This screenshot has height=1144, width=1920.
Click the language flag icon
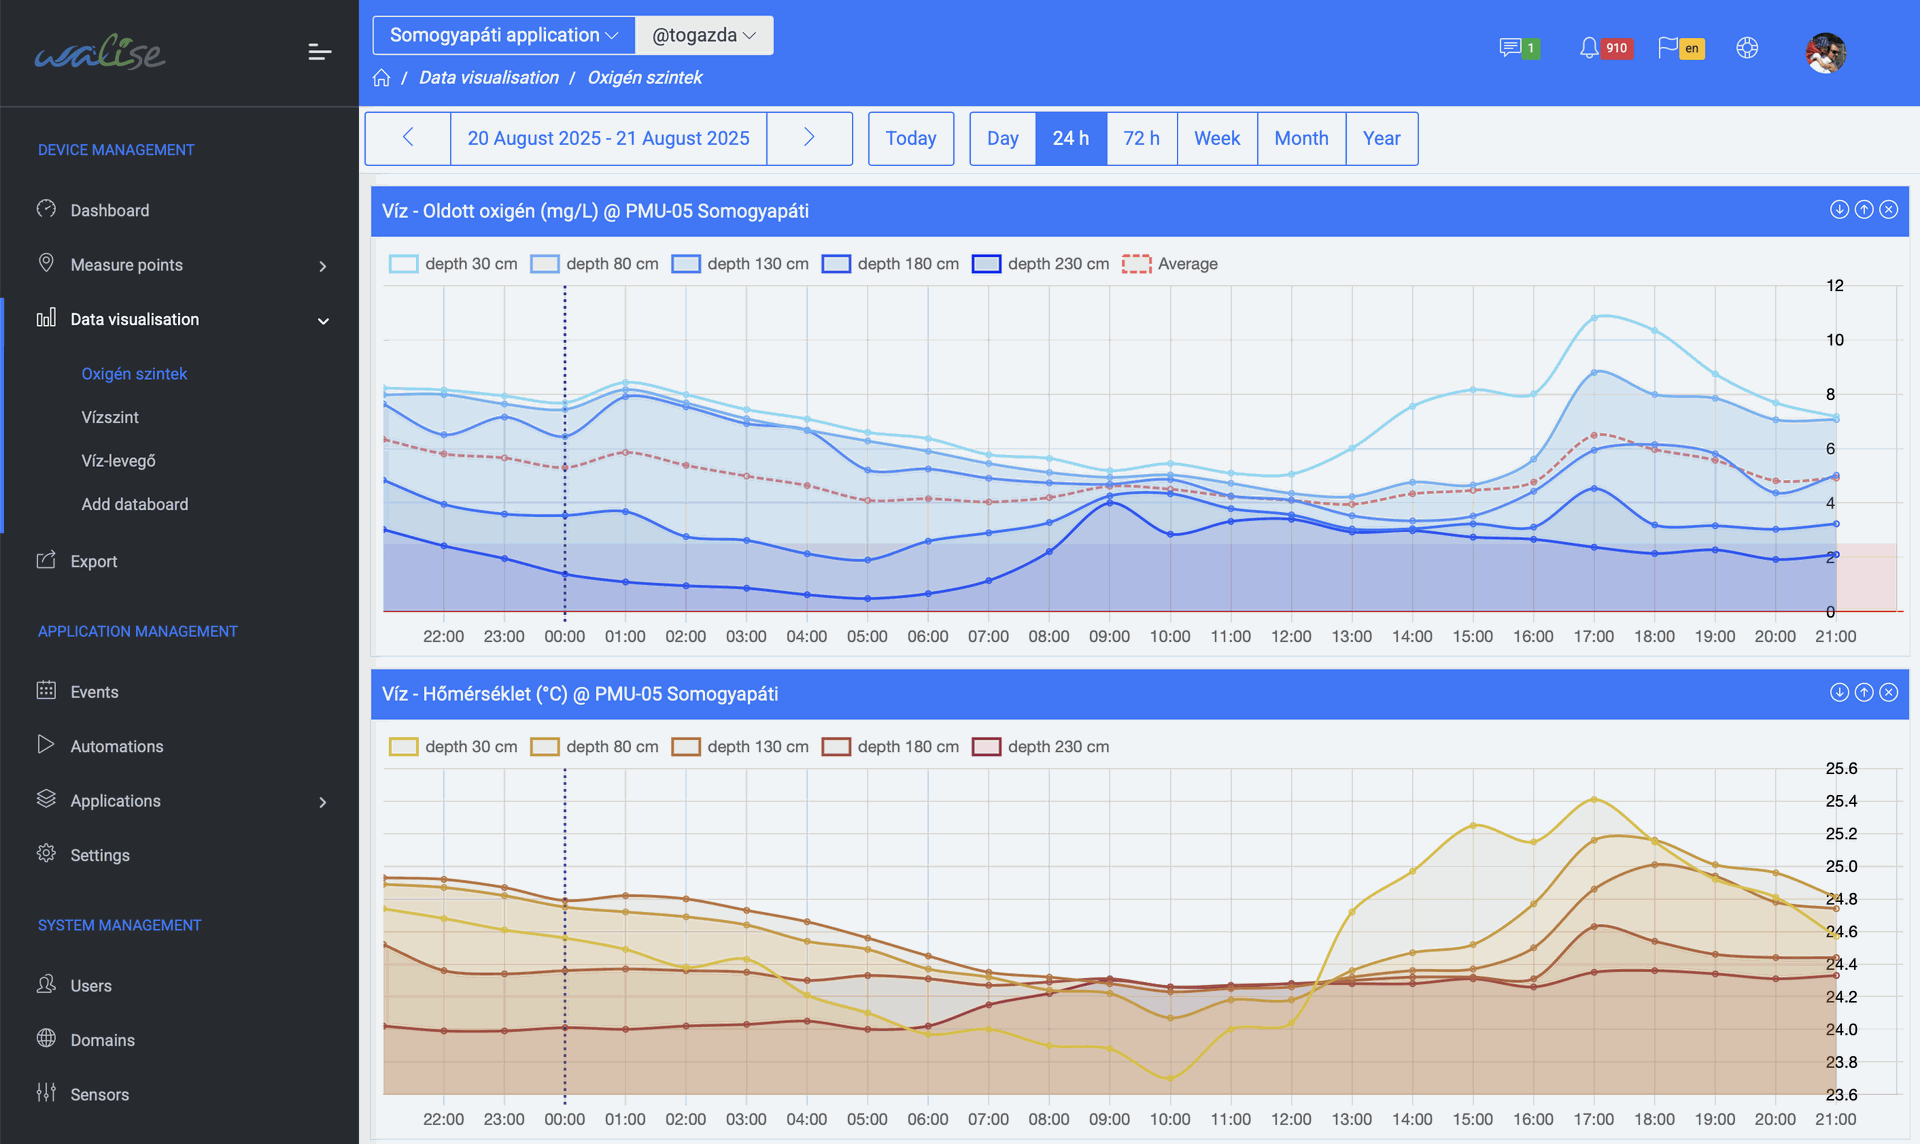click(1668, 48)
